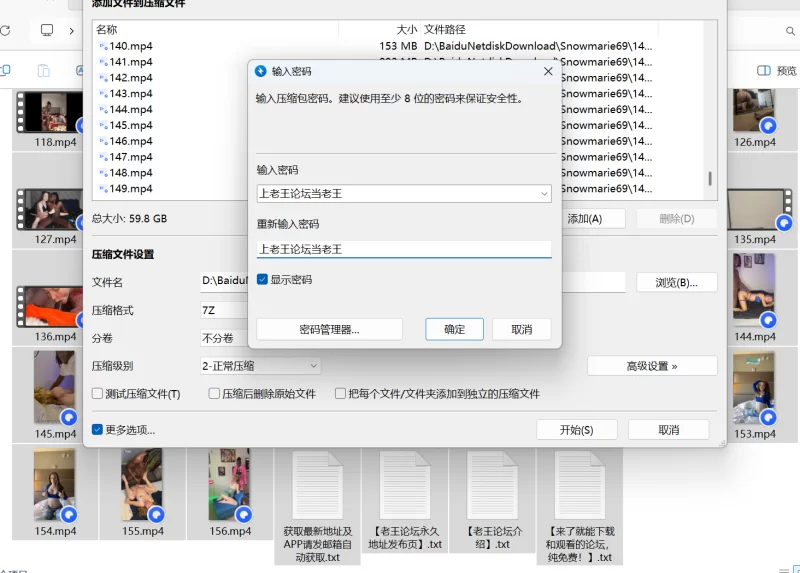The width and height of the screenshot is (800, 573).
Task: Enable 测试压缩文件(T) checkbox
Action: [97, 393]
